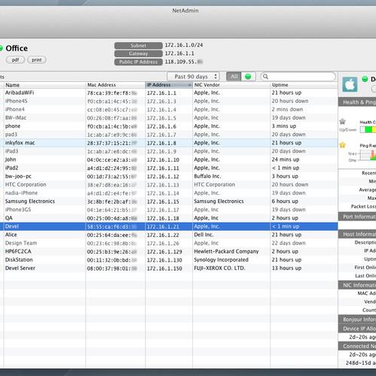Collapse the NIC Information section
The image size is (376, 376).
357,285
